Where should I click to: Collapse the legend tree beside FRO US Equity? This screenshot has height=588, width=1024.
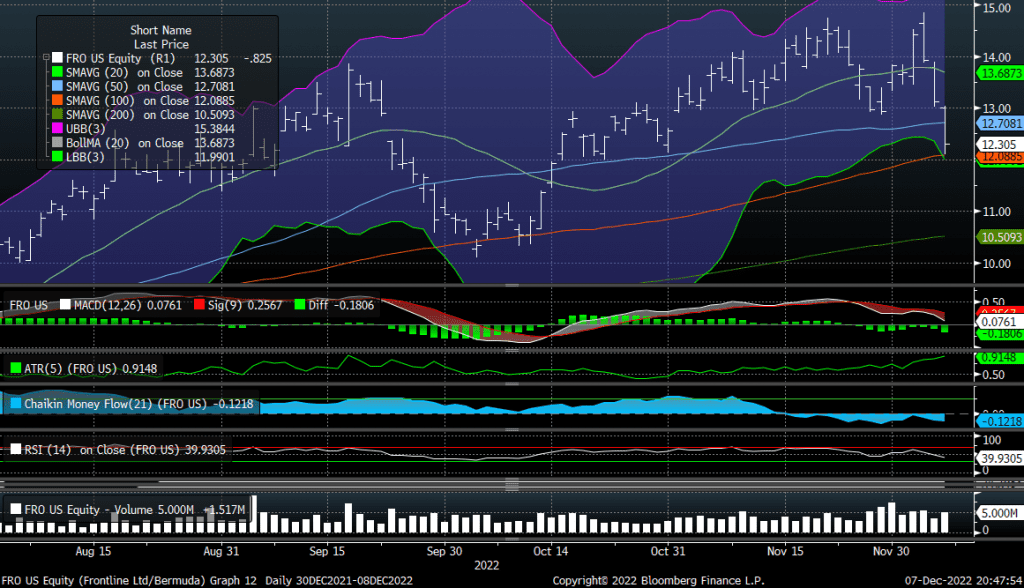[x=46, y=58]
